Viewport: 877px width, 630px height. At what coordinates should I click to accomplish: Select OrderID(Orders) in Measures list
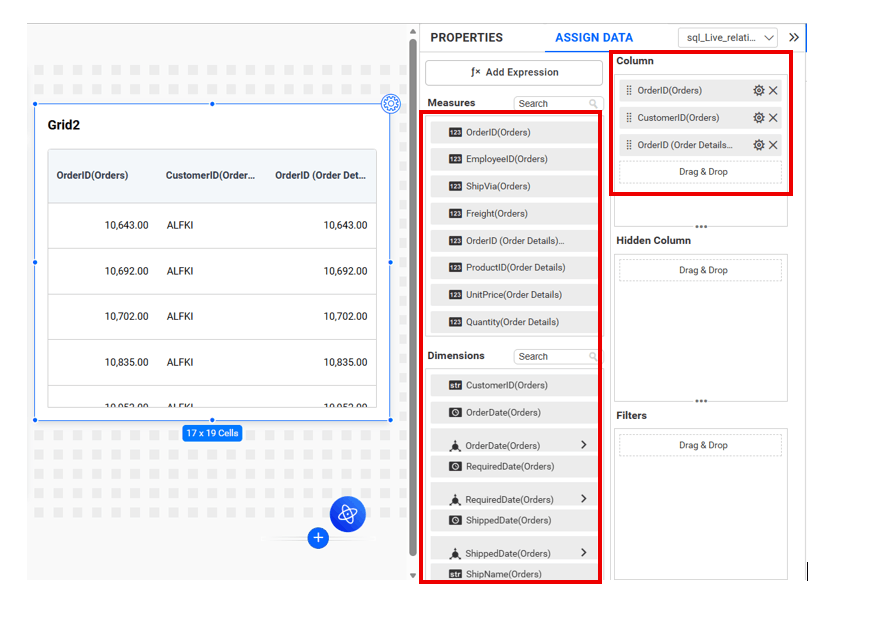tap(513, 133)
